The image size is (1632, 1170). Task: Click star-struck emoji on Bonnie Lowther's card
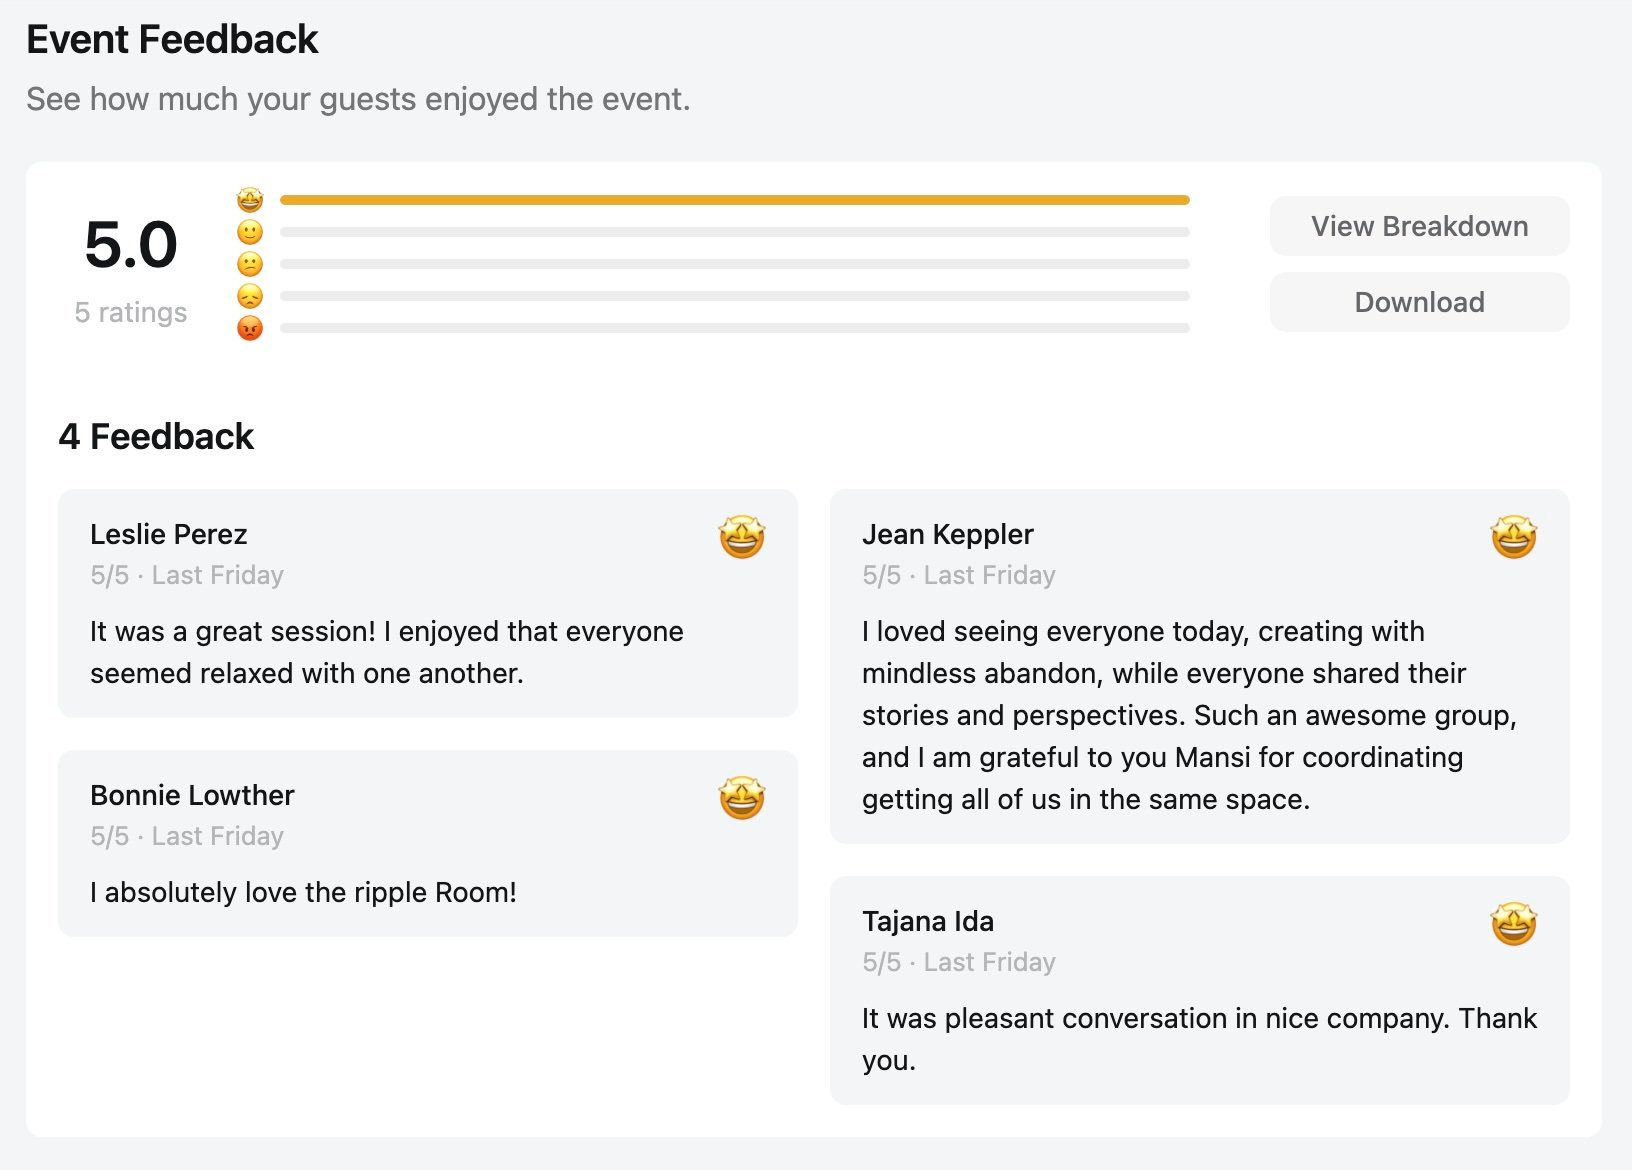tap(742, 798)
